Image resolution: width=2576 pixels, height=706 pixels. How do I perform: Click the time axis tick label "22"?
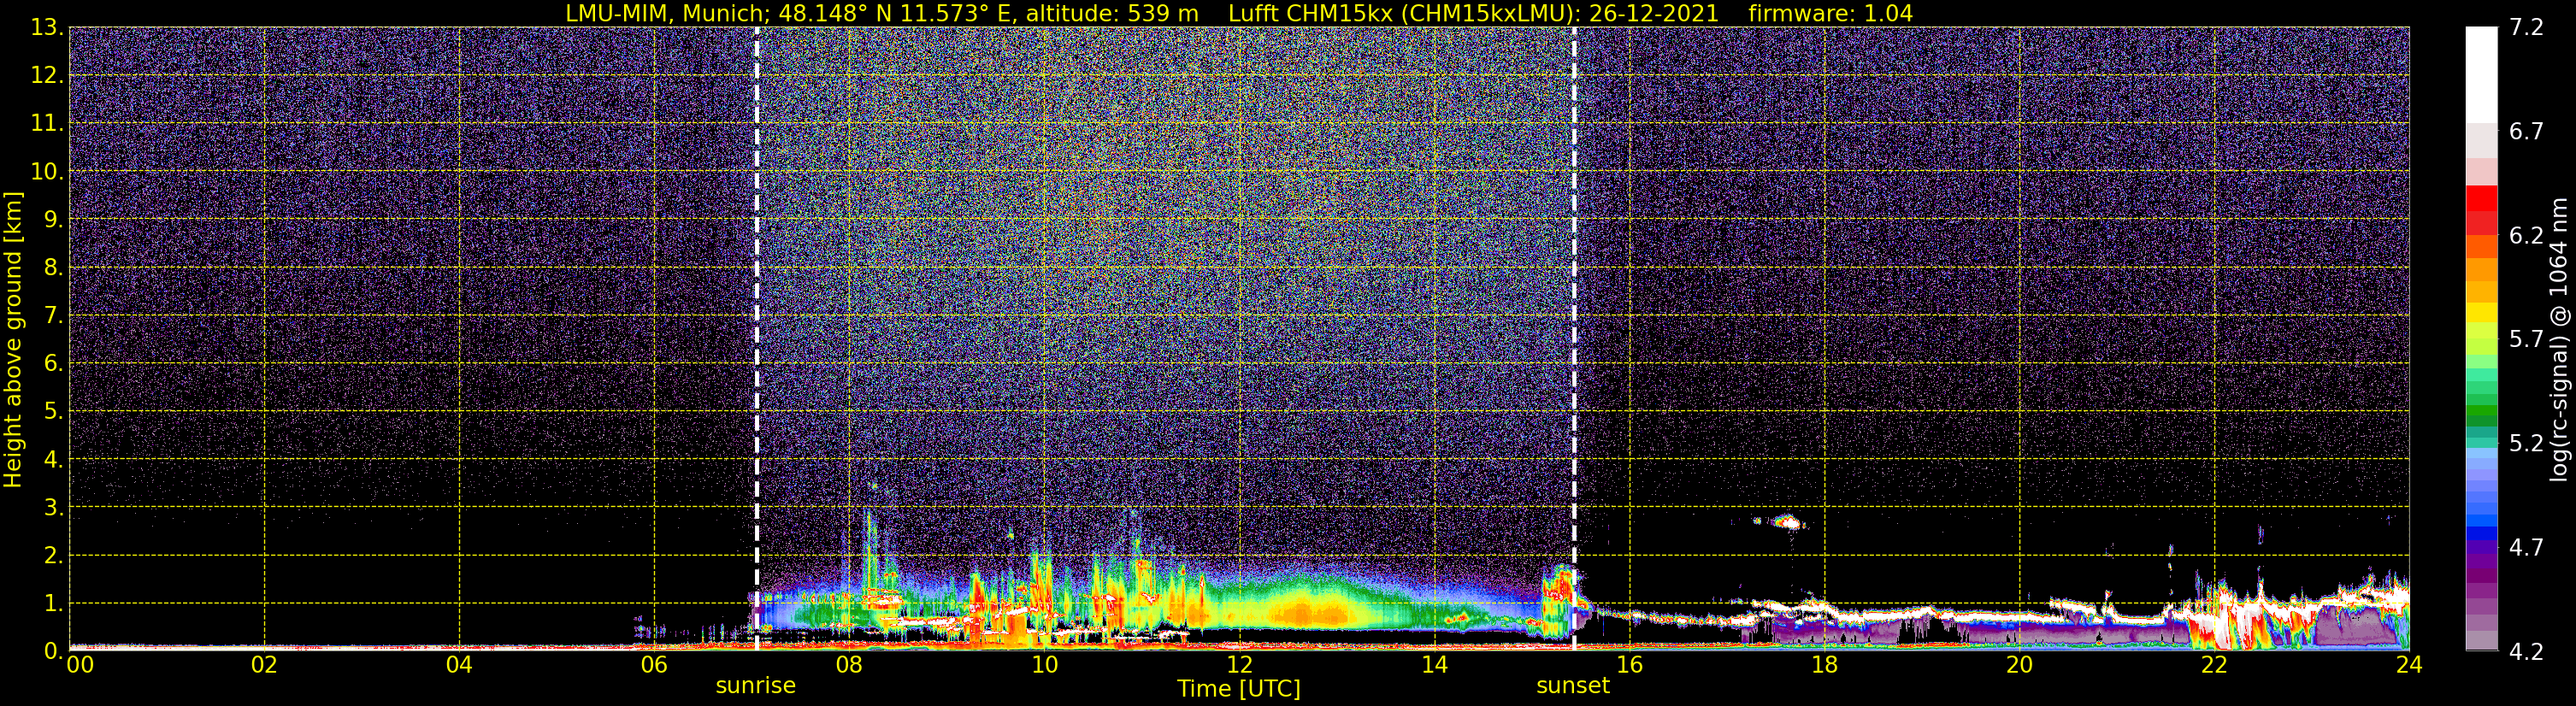(2214, 666)
